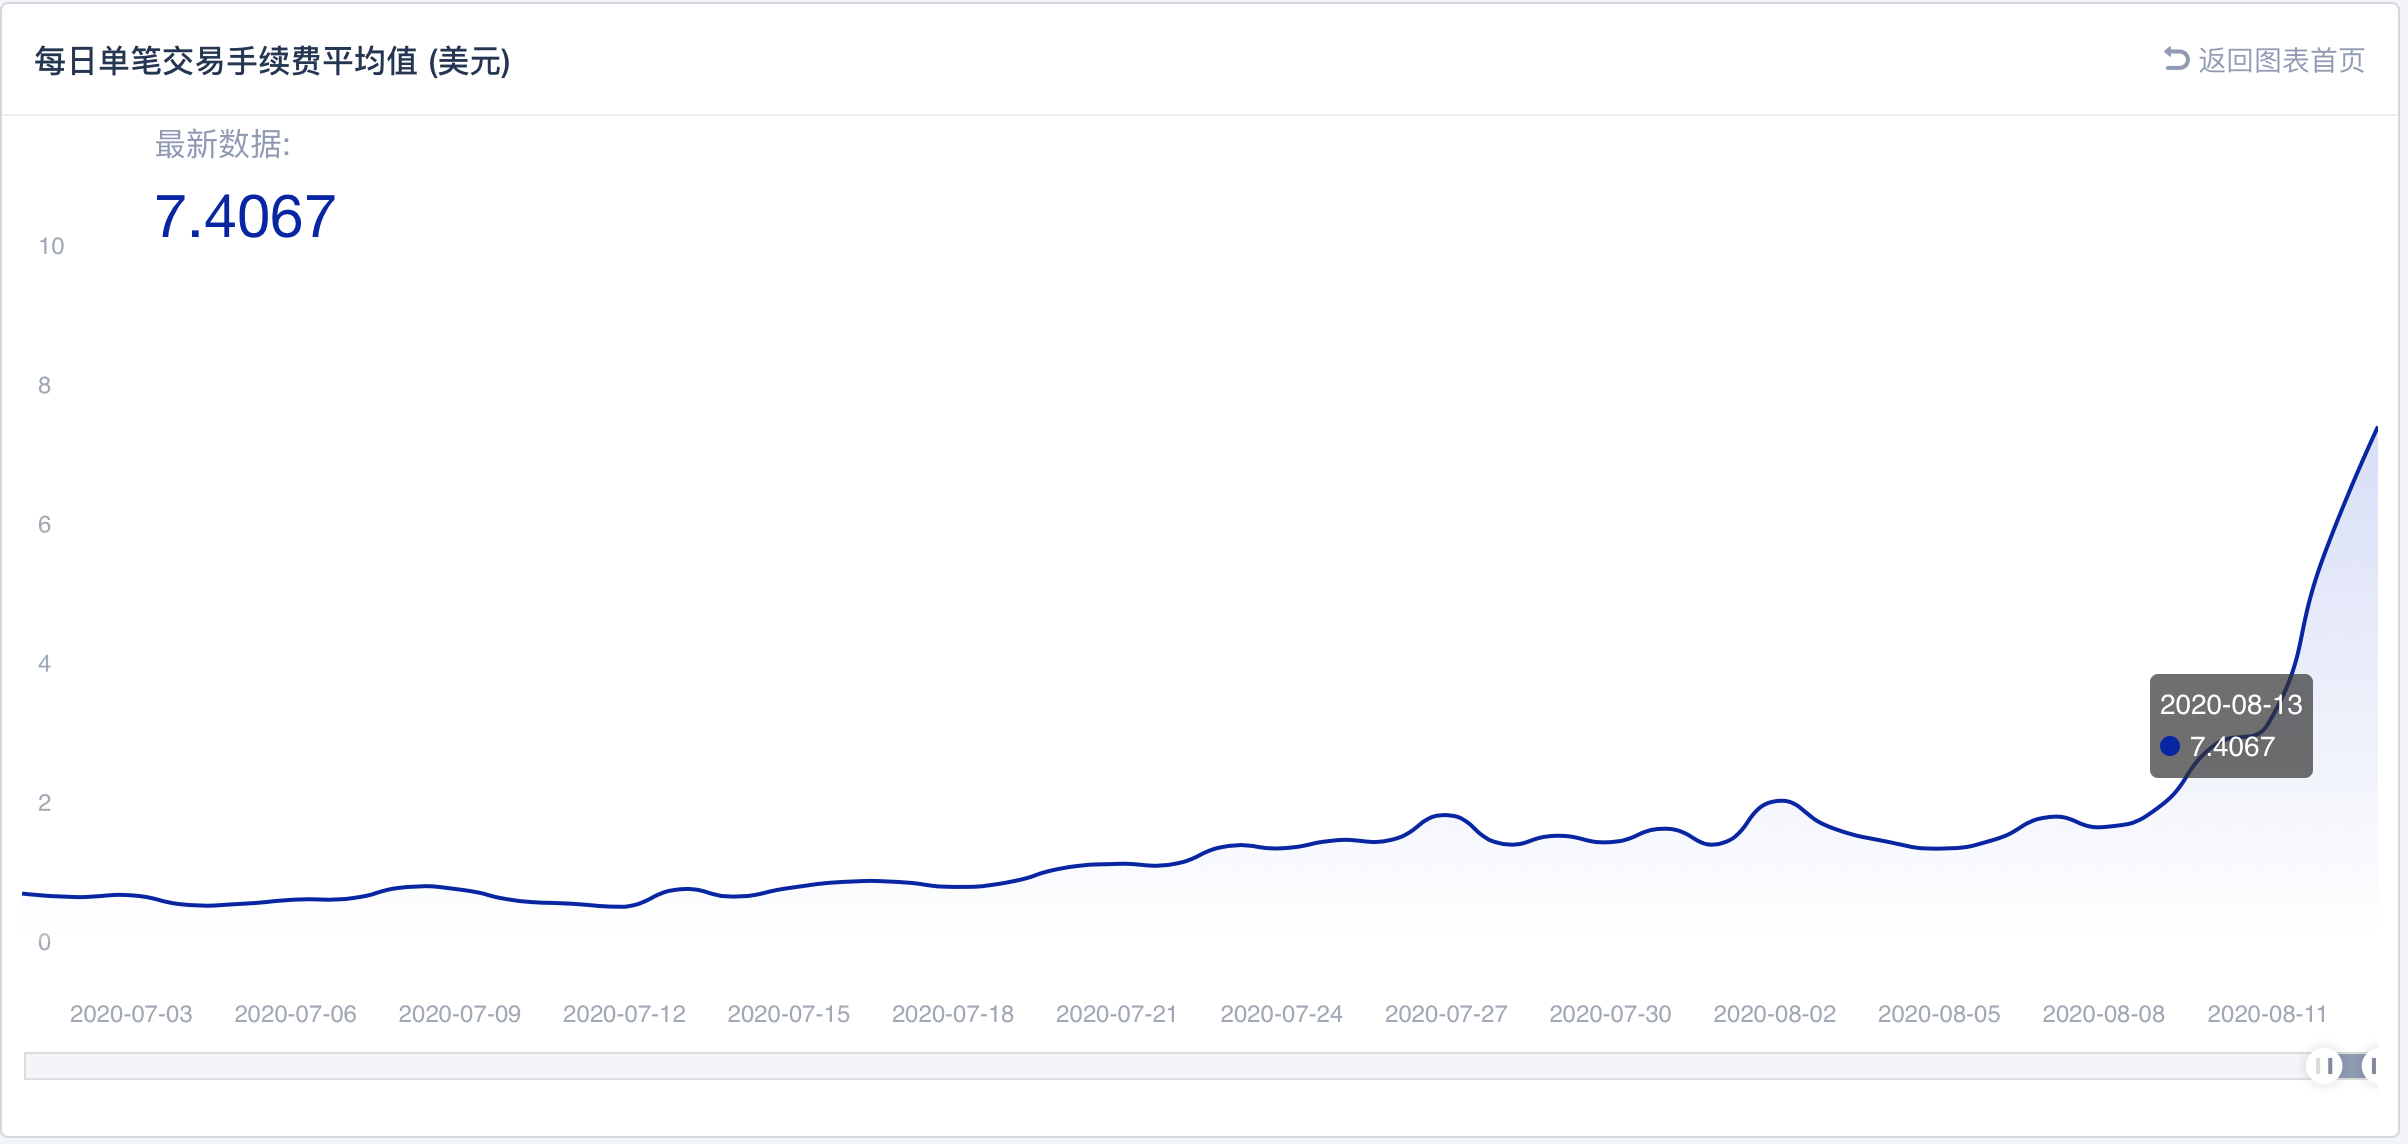Viewport: 2408px width, 1144px height.
Task: Click the dark selected range between slider handles
Action: [x=2349, y=1066]
